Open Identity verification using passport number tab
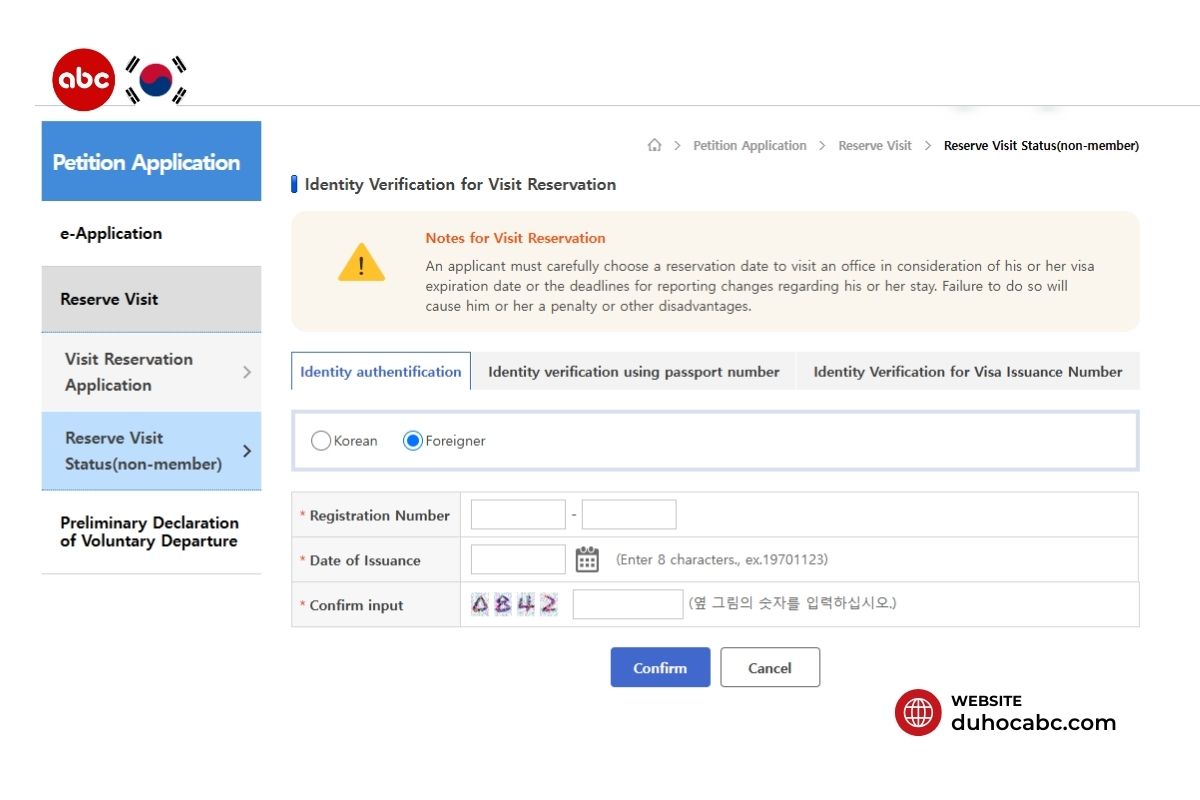1200x800 pixels. [633, 371]
